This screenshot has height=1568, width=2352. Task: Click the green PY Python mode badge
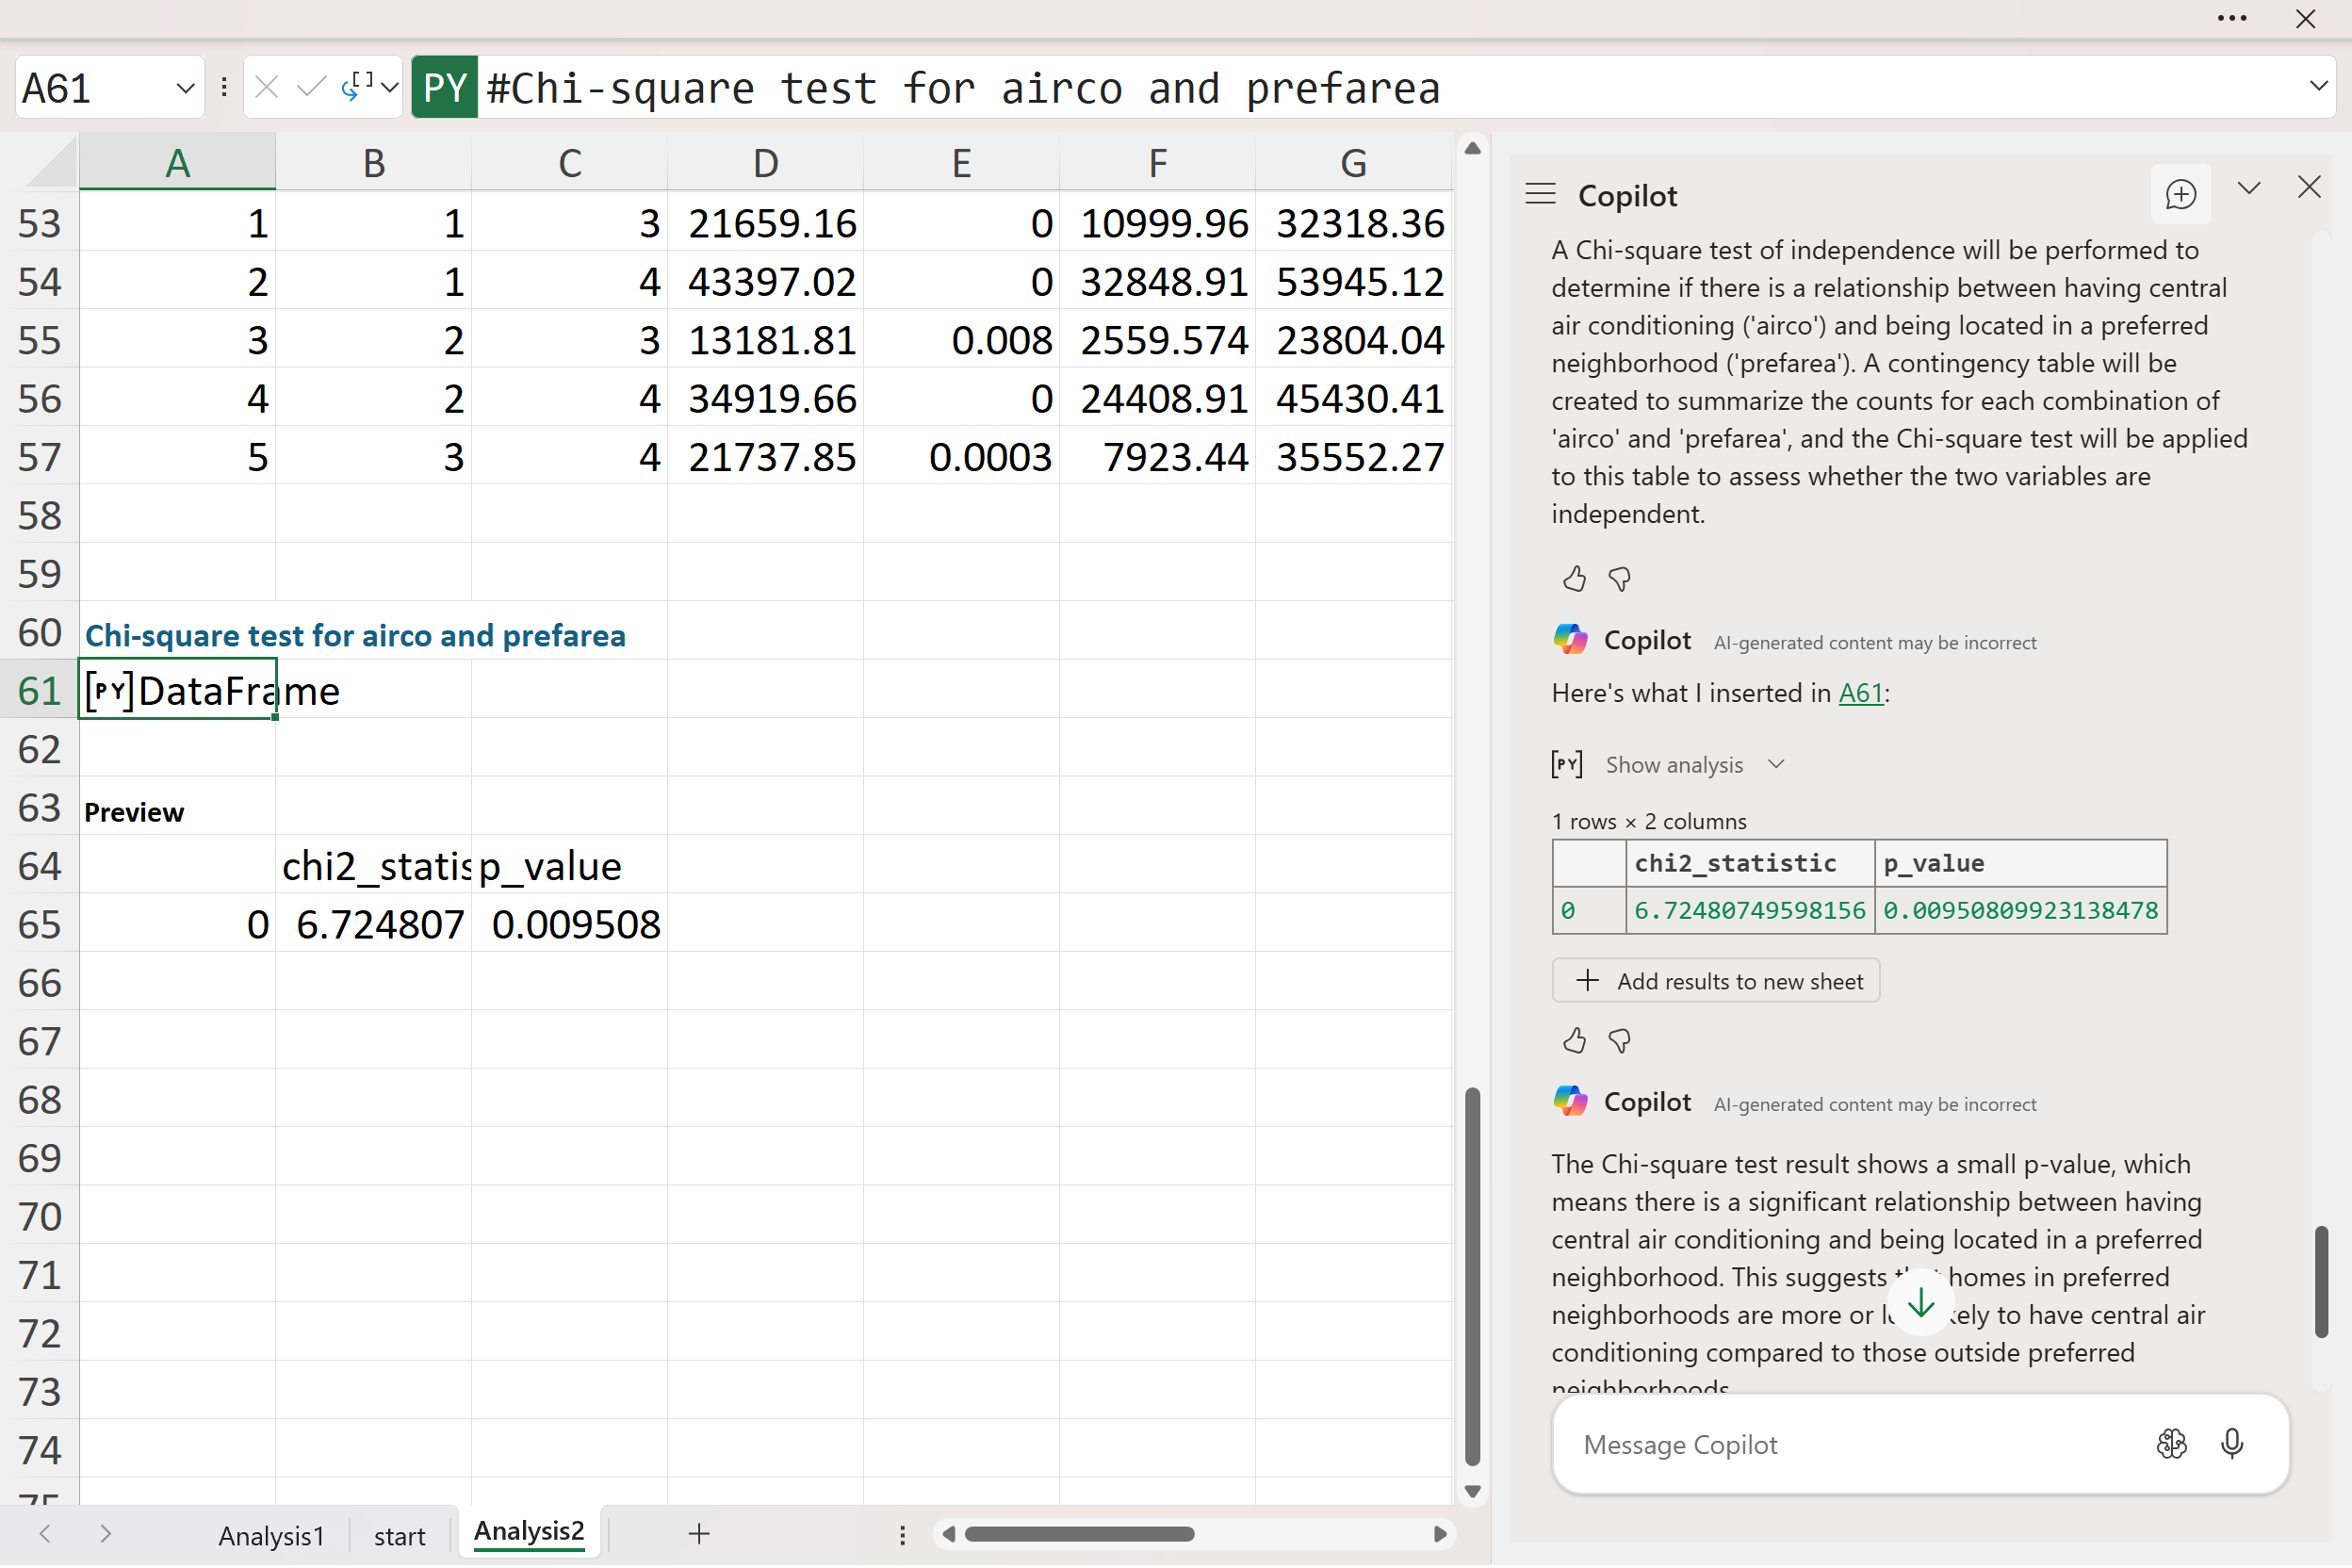tap(444, 88)
